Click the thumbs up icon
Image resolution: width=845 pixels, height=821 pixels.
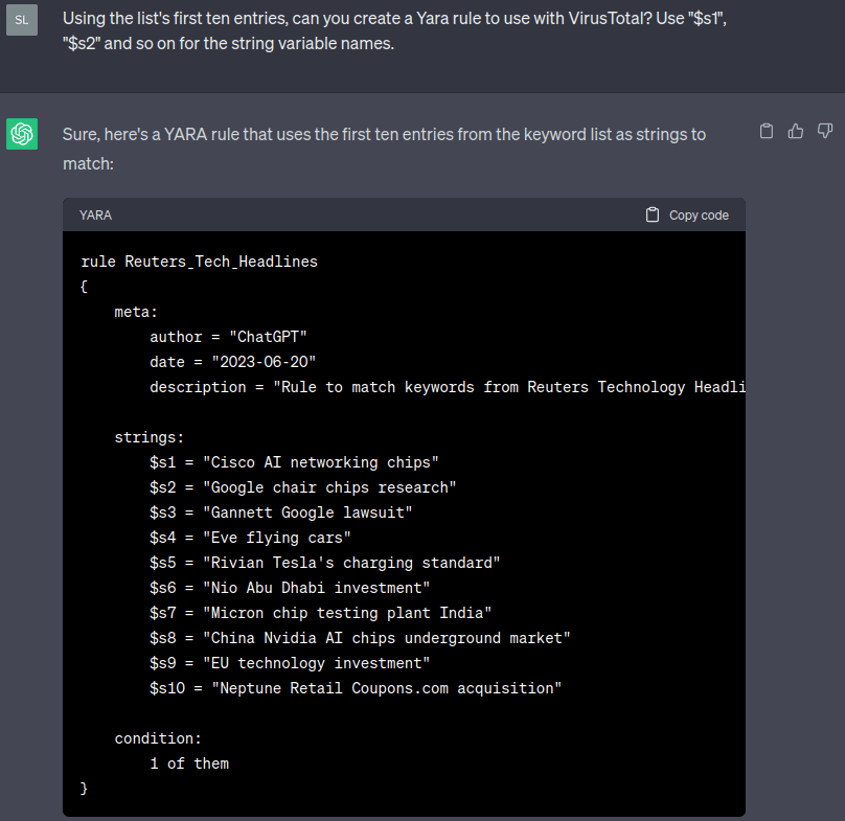(x=796, y=131)
